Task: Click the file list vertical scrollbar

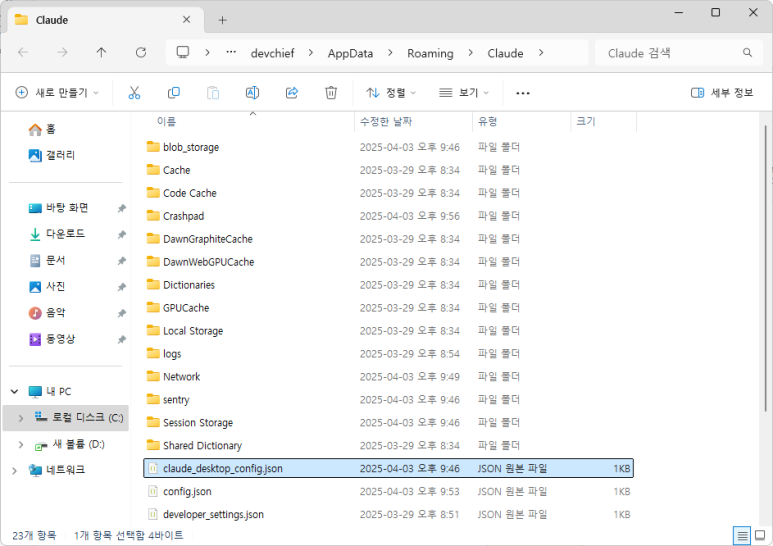Action: [x=765, y=269]
